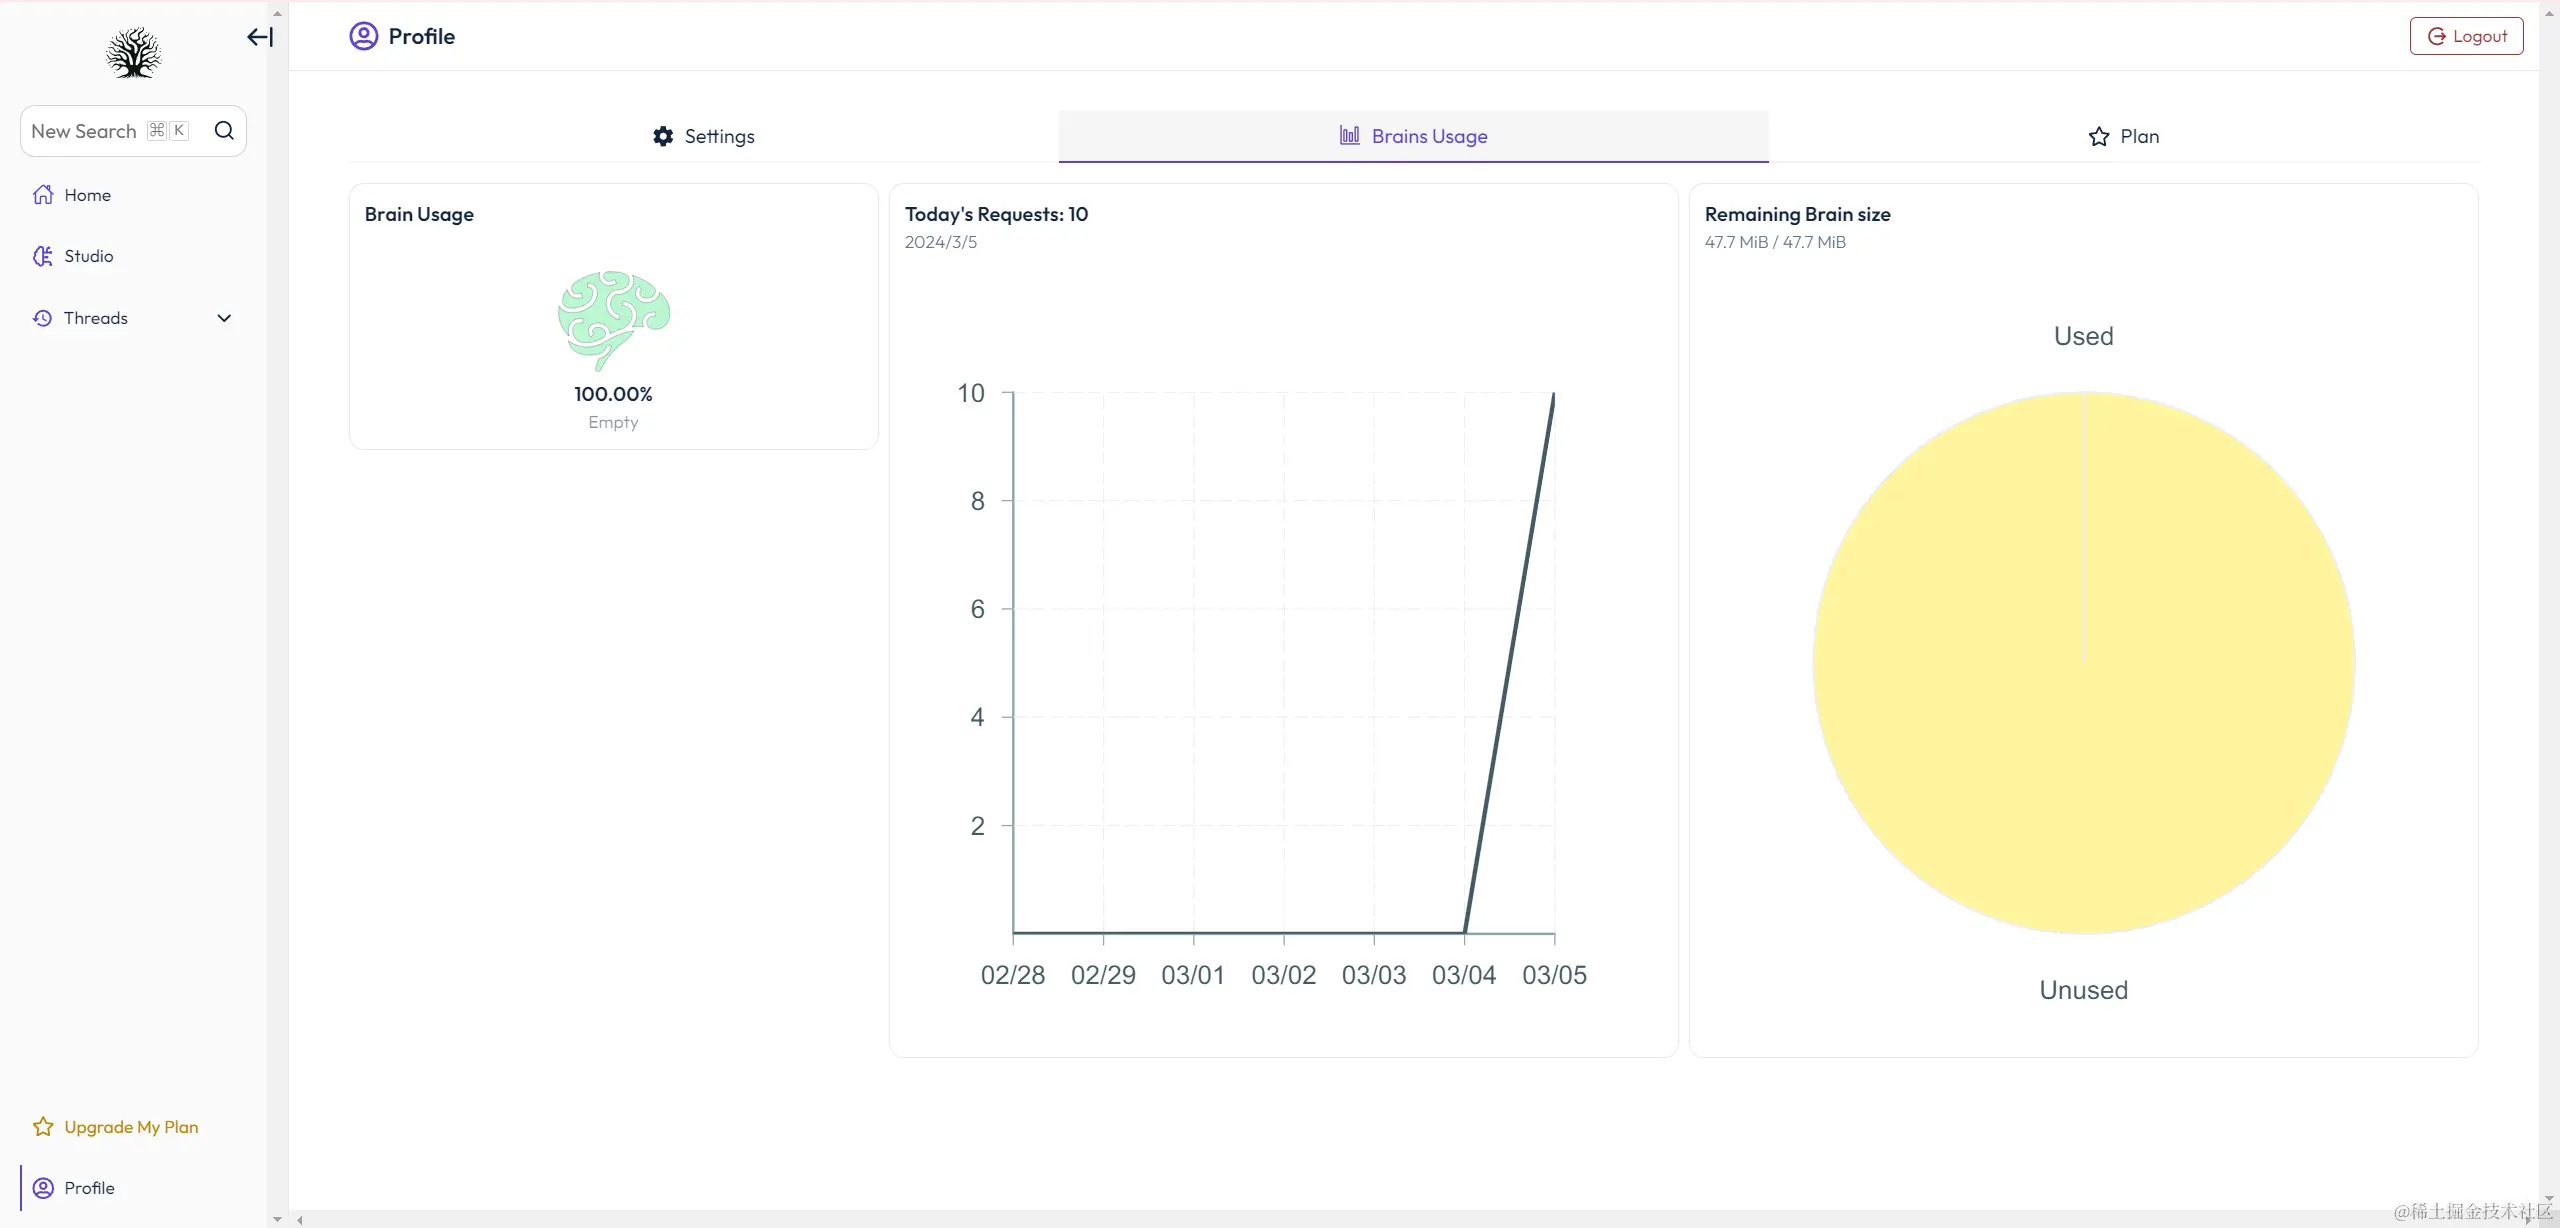Screen dimensions: 2560x1228
Task: Click the Home house icon
Action: tap(43, 195)
